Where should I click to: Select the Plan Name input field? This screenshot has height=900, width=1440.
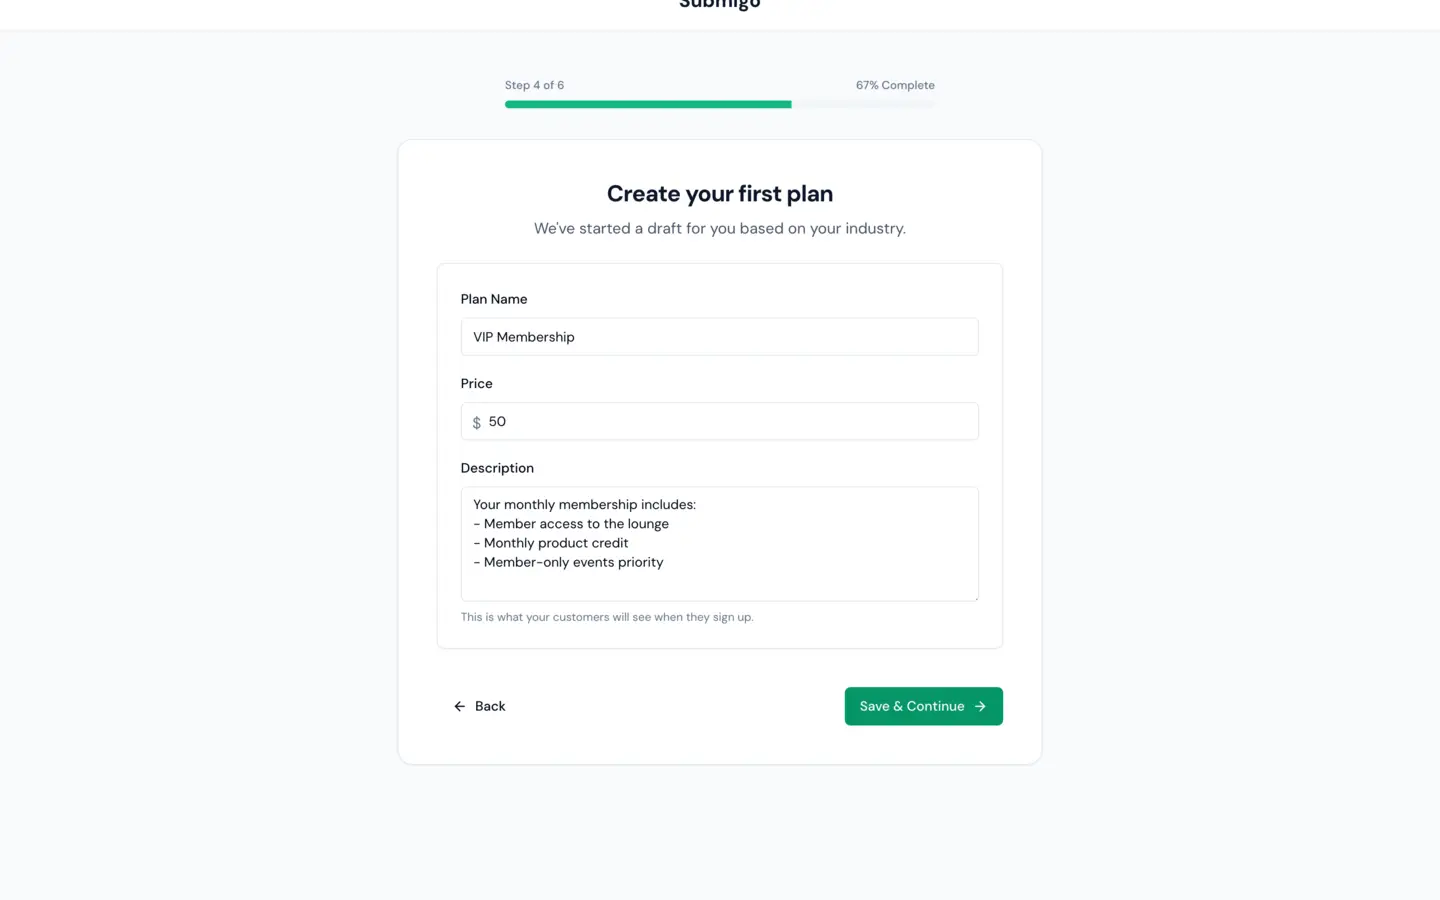coord(719,337)
